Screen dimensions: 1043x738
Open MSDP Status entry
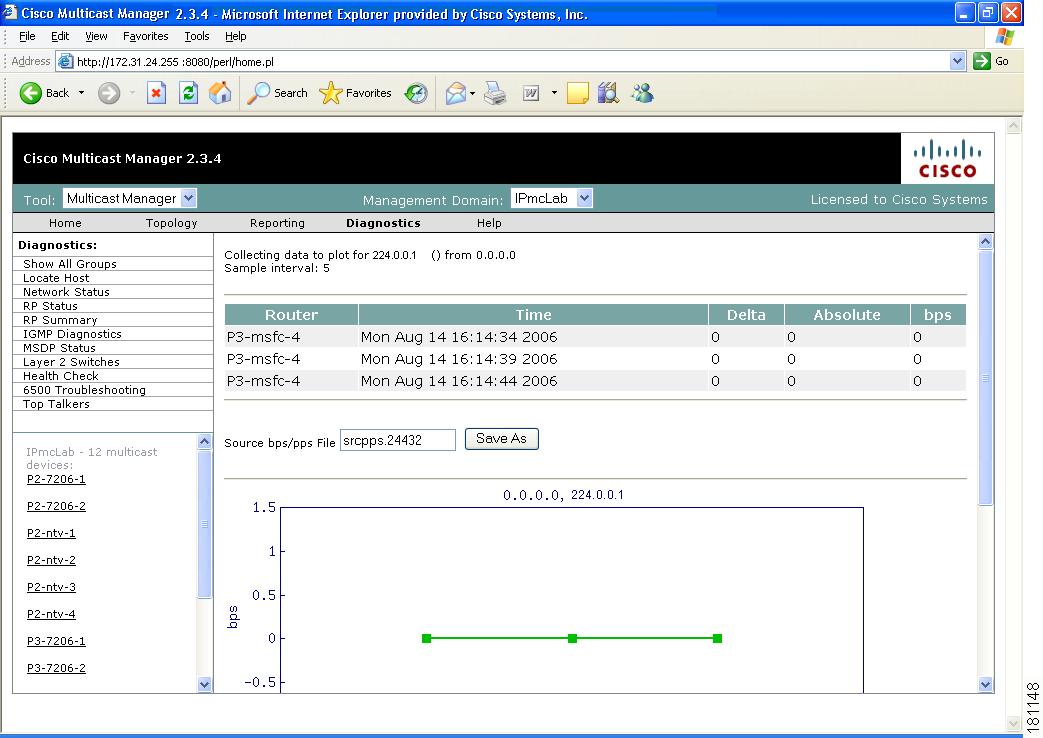click(59, 348)
